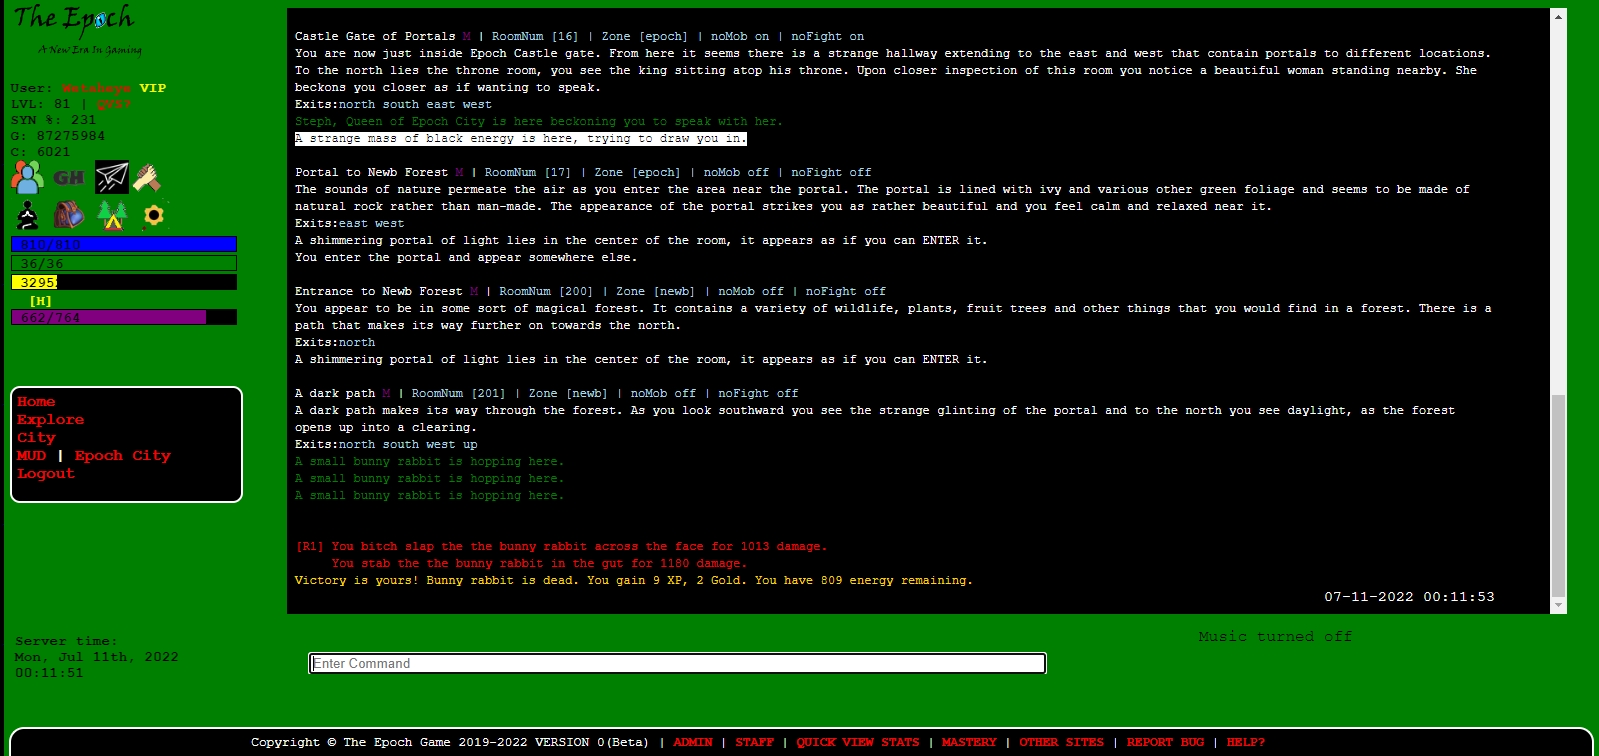The height and width of the screenshot is (756, 1599).
Task: Click the camping tent with trees icon
Action: pos(112,215)
